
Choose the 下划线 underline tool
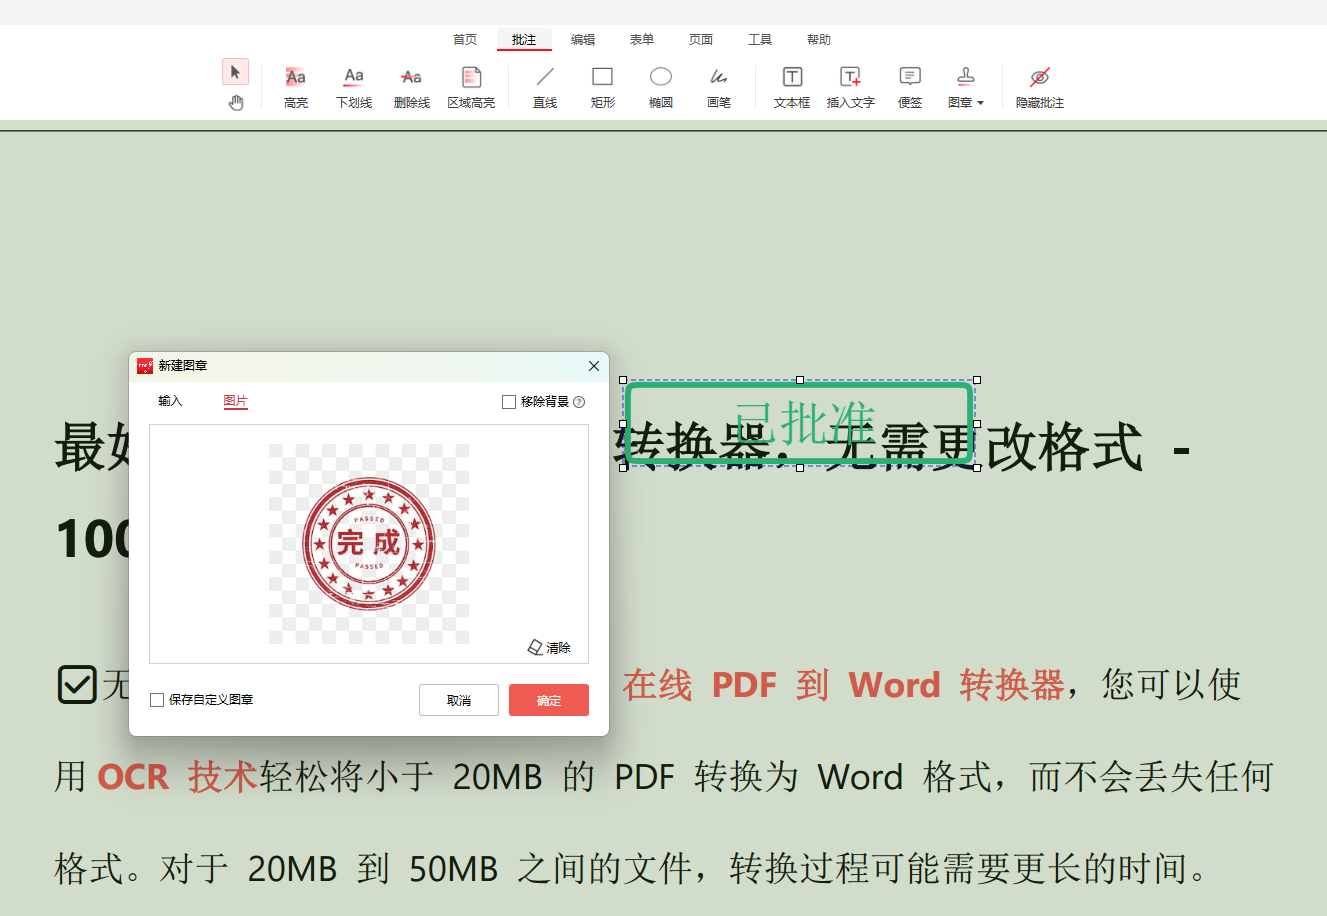click(x=354, y=87)
